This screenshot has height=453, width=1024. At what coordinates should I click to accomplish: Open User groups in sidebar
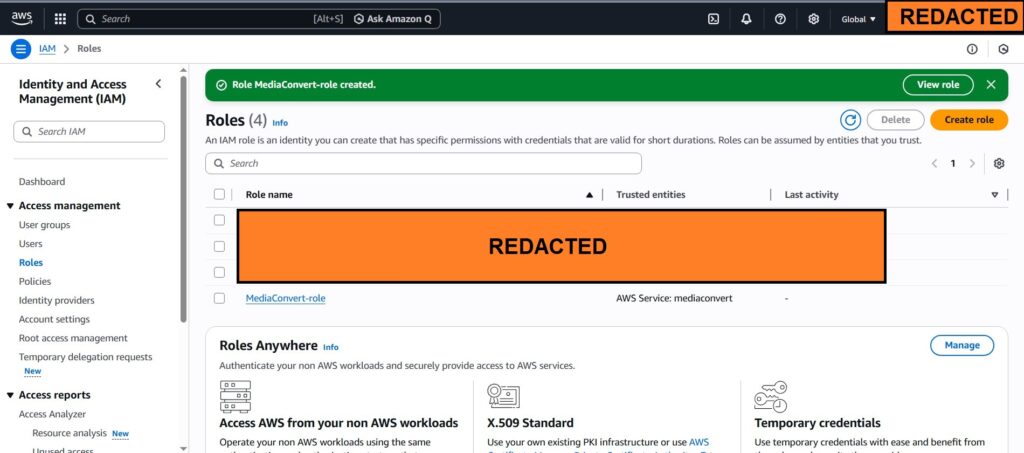[45, 225]
